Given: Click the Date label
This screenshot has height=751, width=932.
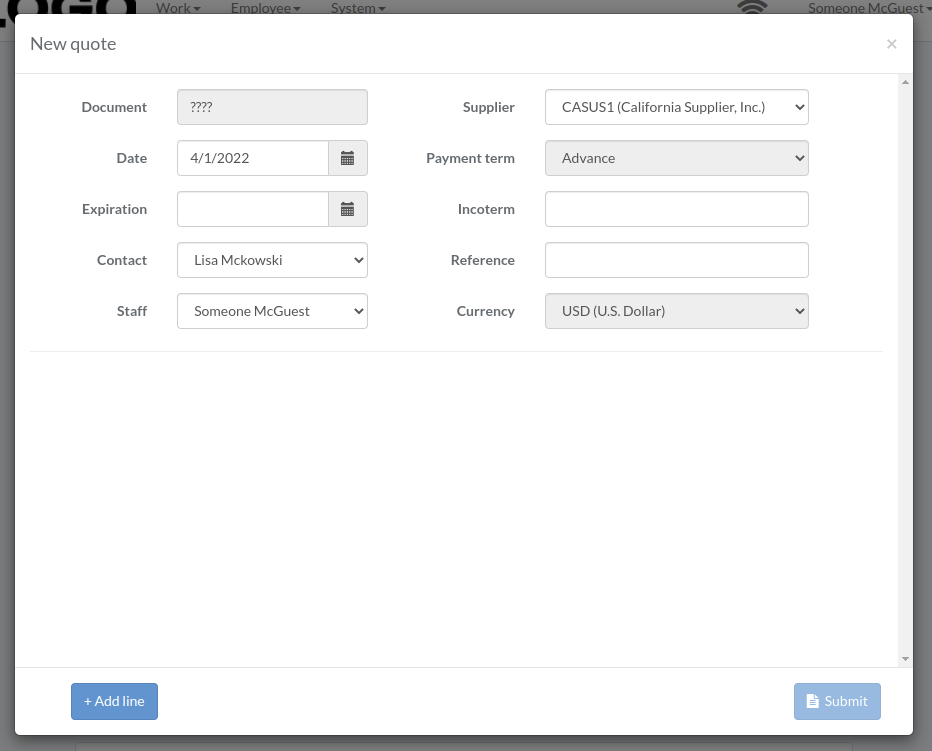Looking at the screenshot, I should 132,158.
